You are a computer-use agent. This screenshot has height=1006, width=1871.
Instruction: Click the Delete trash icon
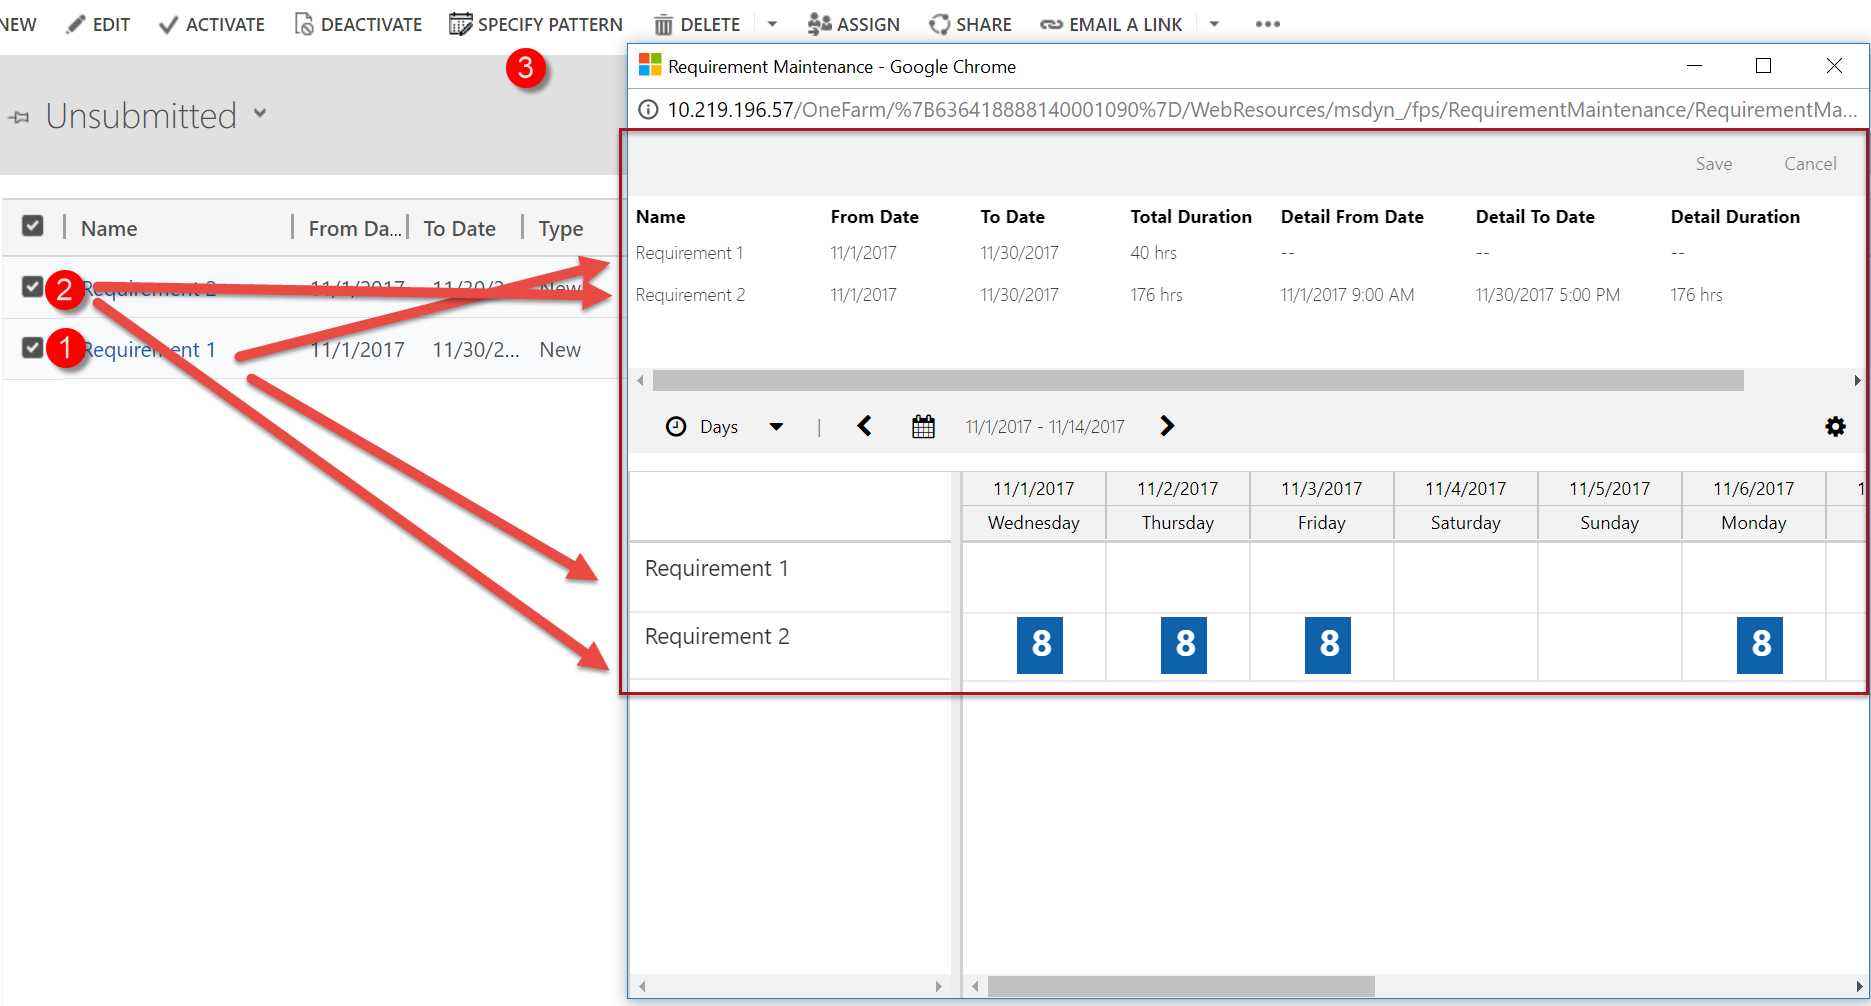click(663, 25)
